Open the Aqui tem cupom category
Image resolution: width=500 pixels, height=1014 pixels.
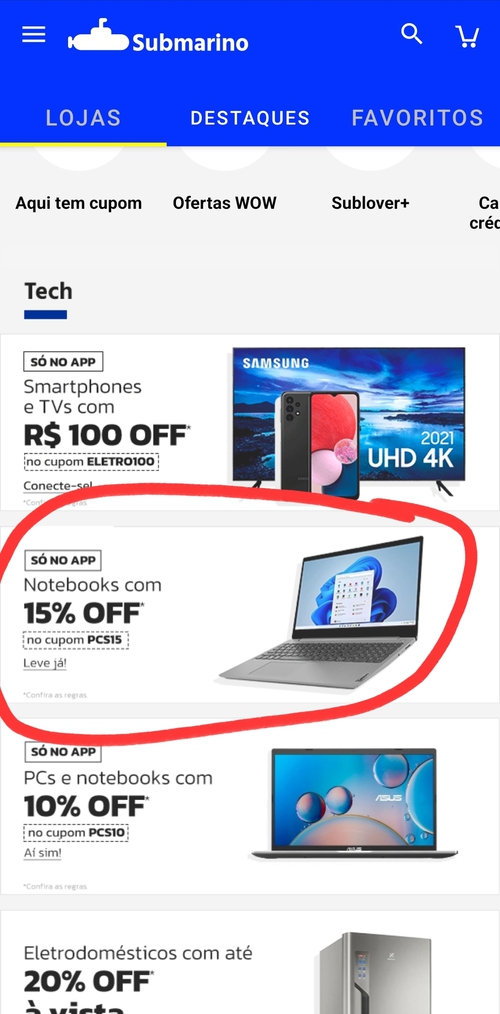click(79, 203)
